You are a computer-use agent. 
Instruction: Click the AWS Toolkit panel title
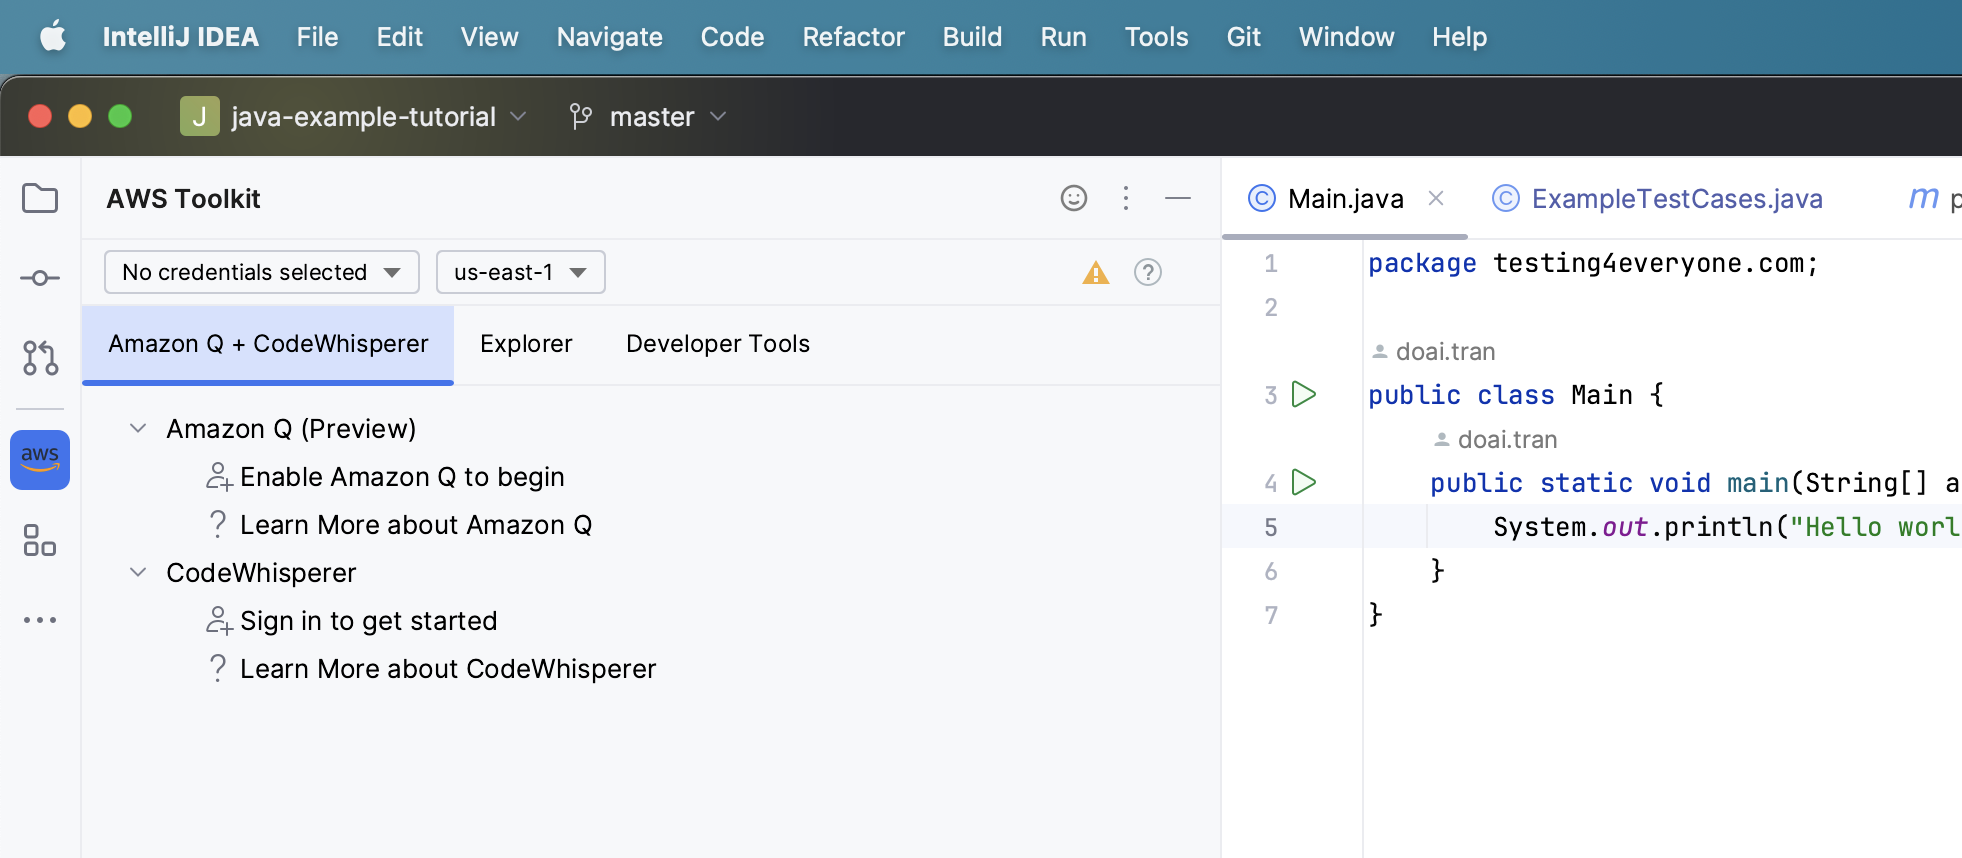coord(183,199)
